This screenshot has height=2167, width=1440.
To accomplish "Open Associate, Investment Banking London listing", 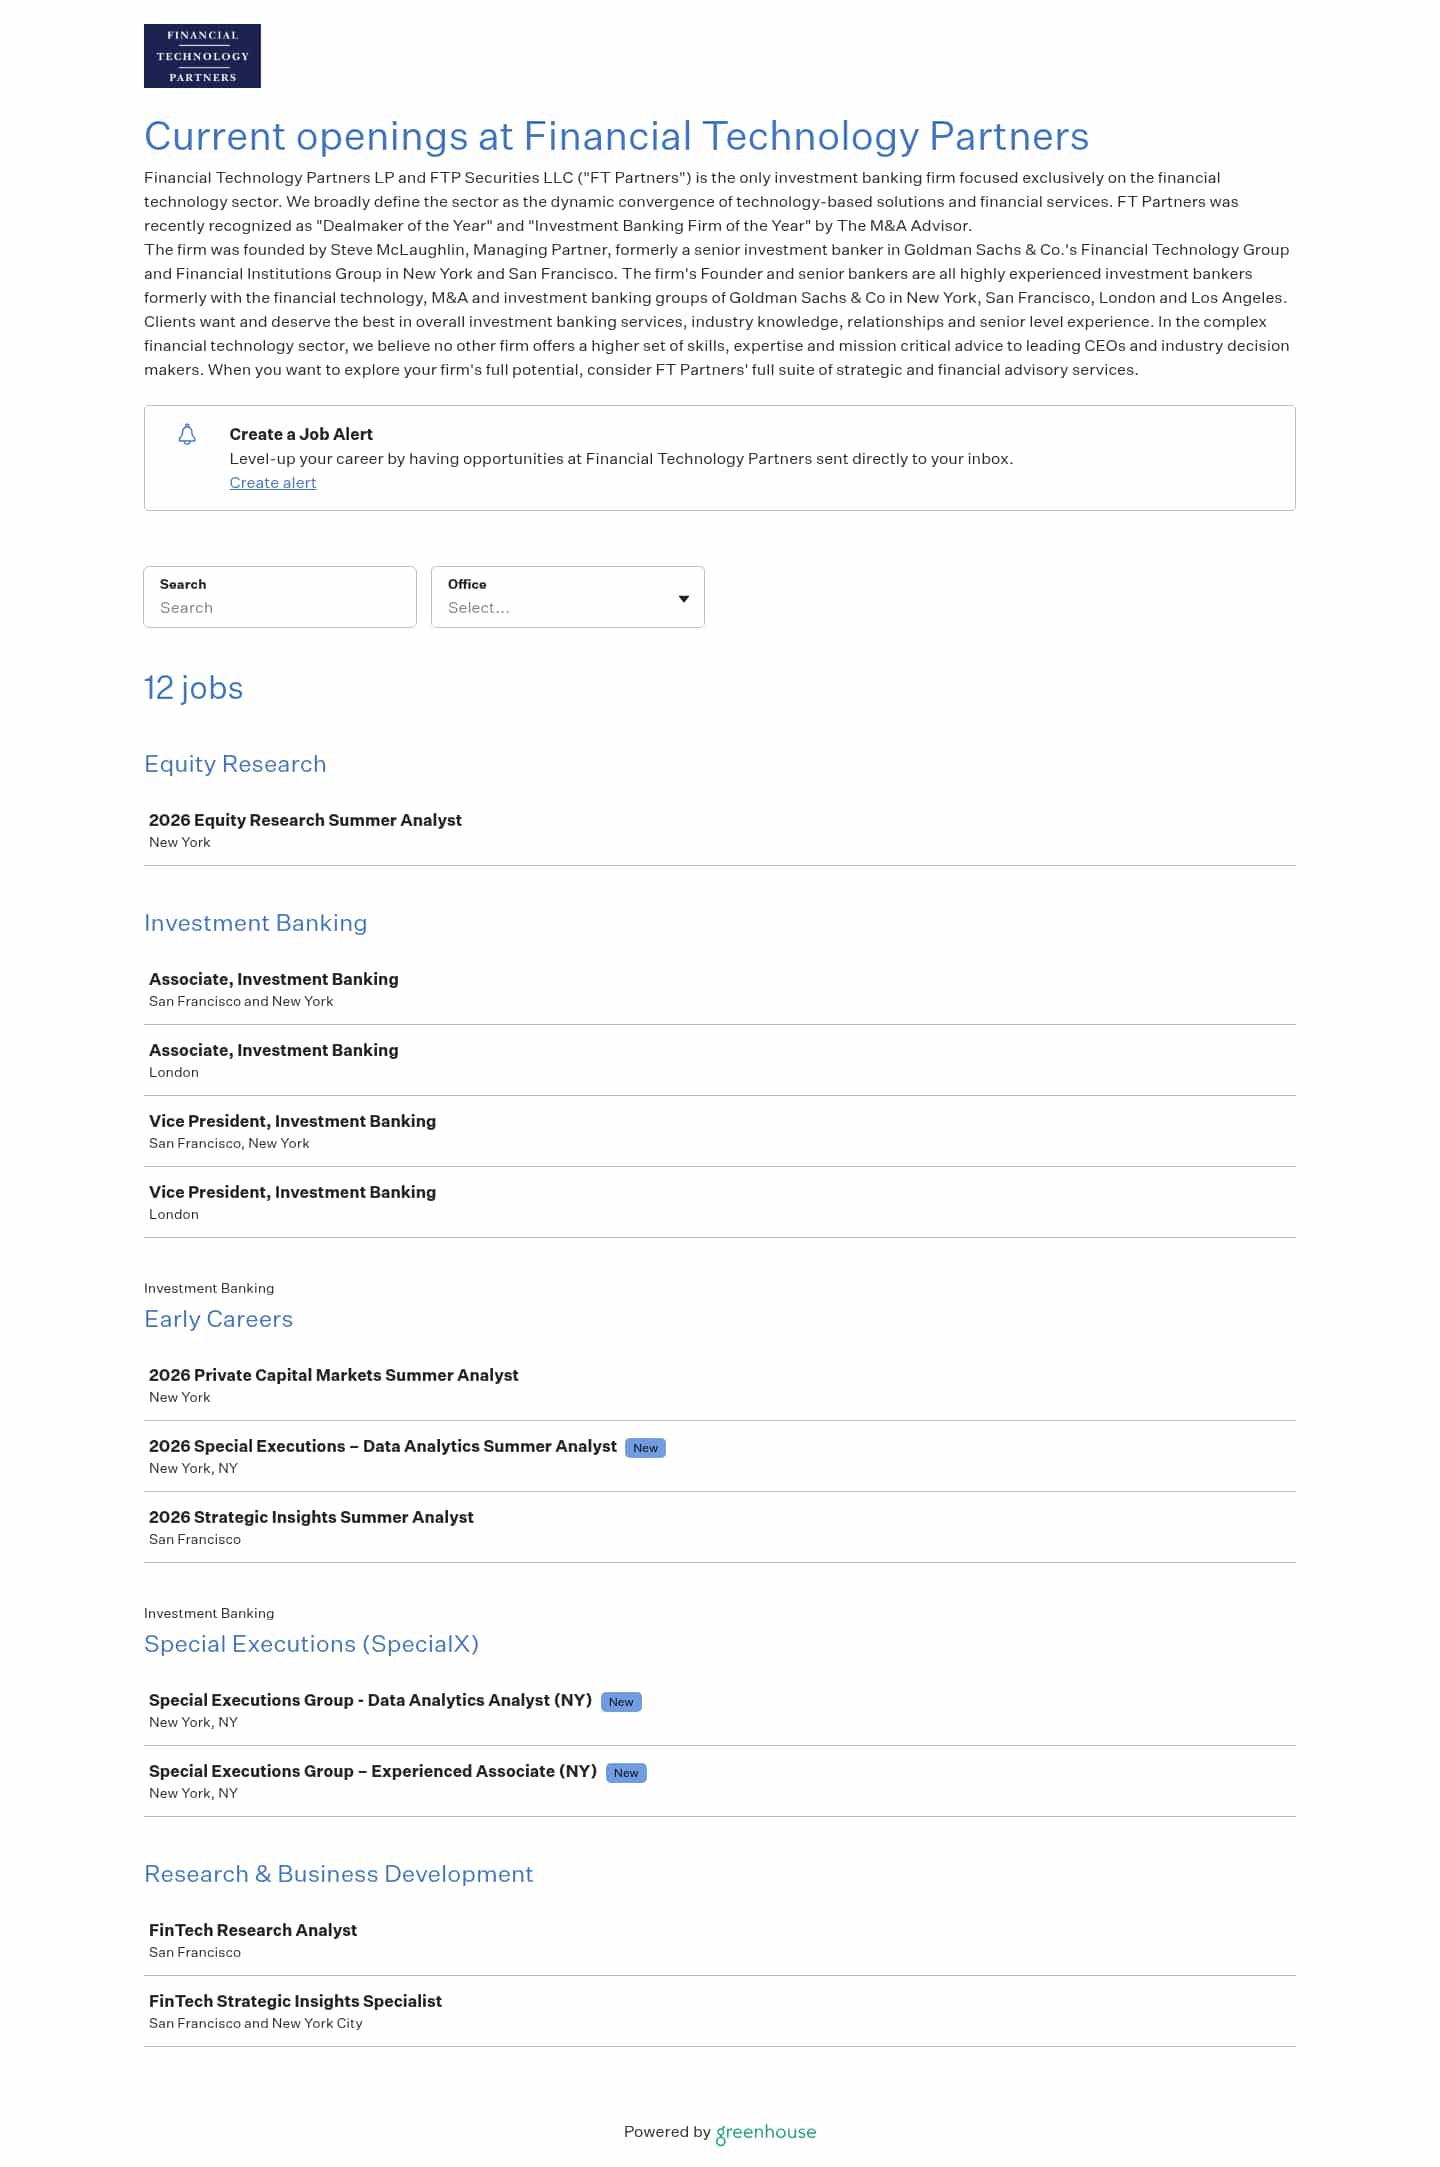I will (x=273, y=1050).
